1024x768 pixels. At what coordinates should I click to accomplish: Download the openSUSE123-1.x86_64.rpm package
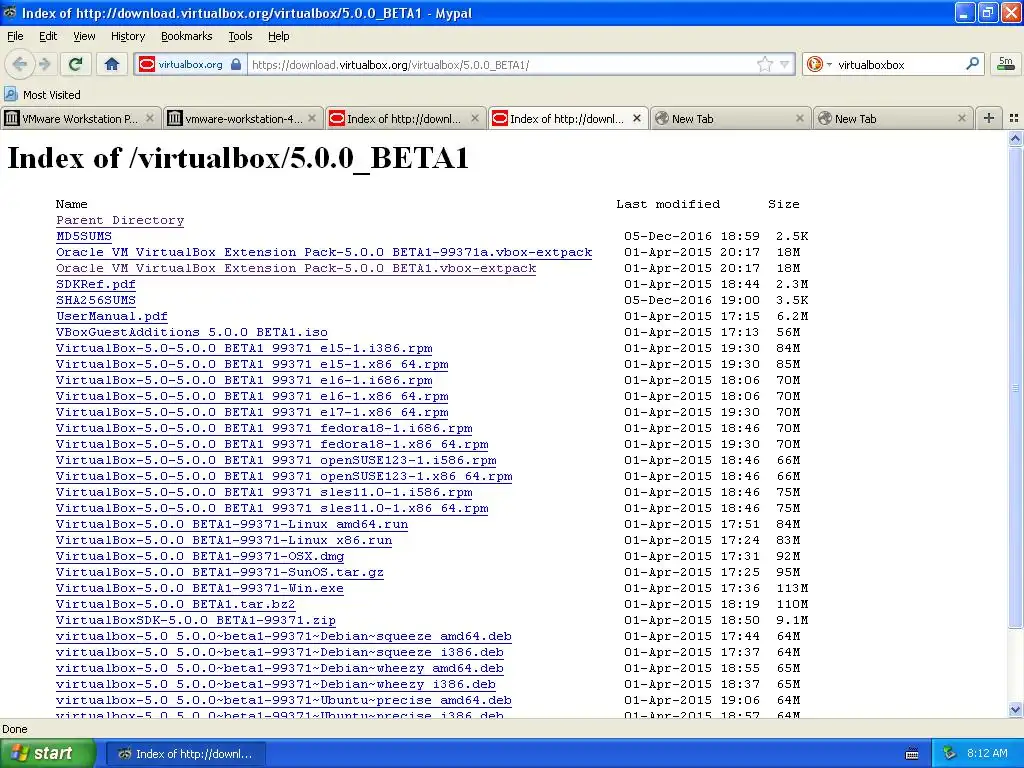pyautogui.click(x=284, y=476)
